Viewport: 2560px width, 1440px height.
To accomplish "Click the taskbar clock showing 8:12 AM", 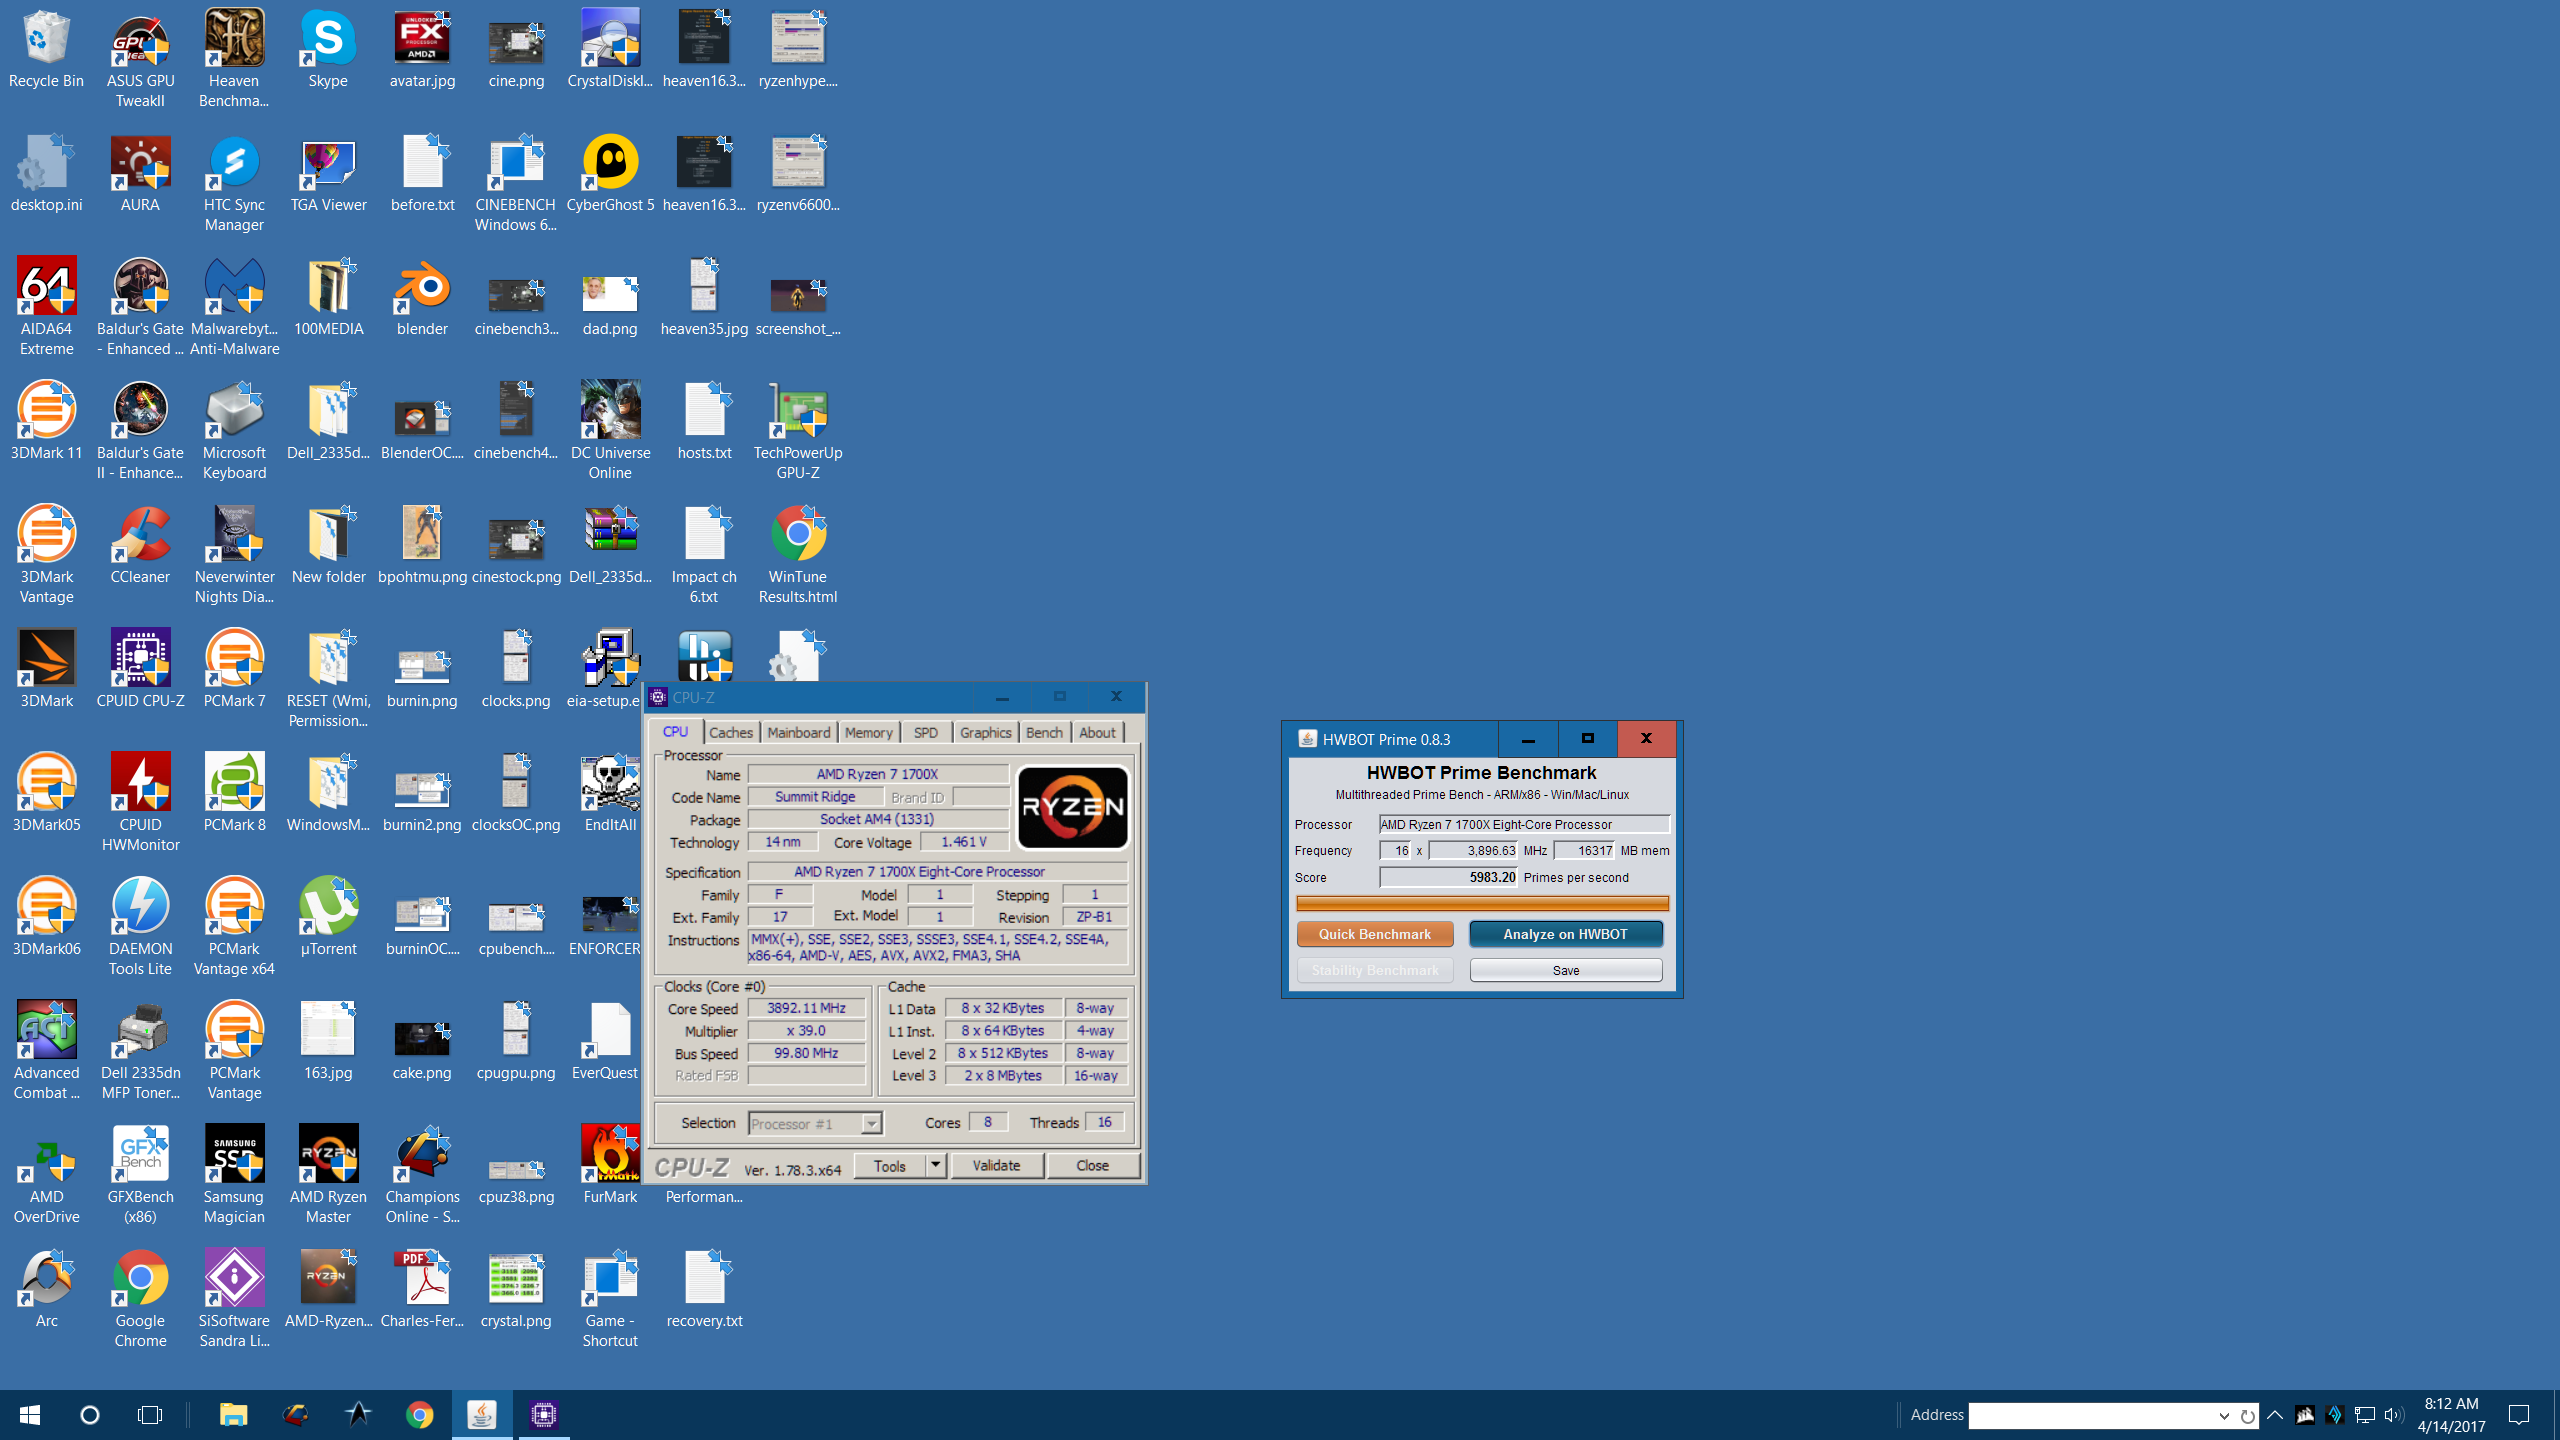I will pyautogui.click(x=2452, y=1415).
